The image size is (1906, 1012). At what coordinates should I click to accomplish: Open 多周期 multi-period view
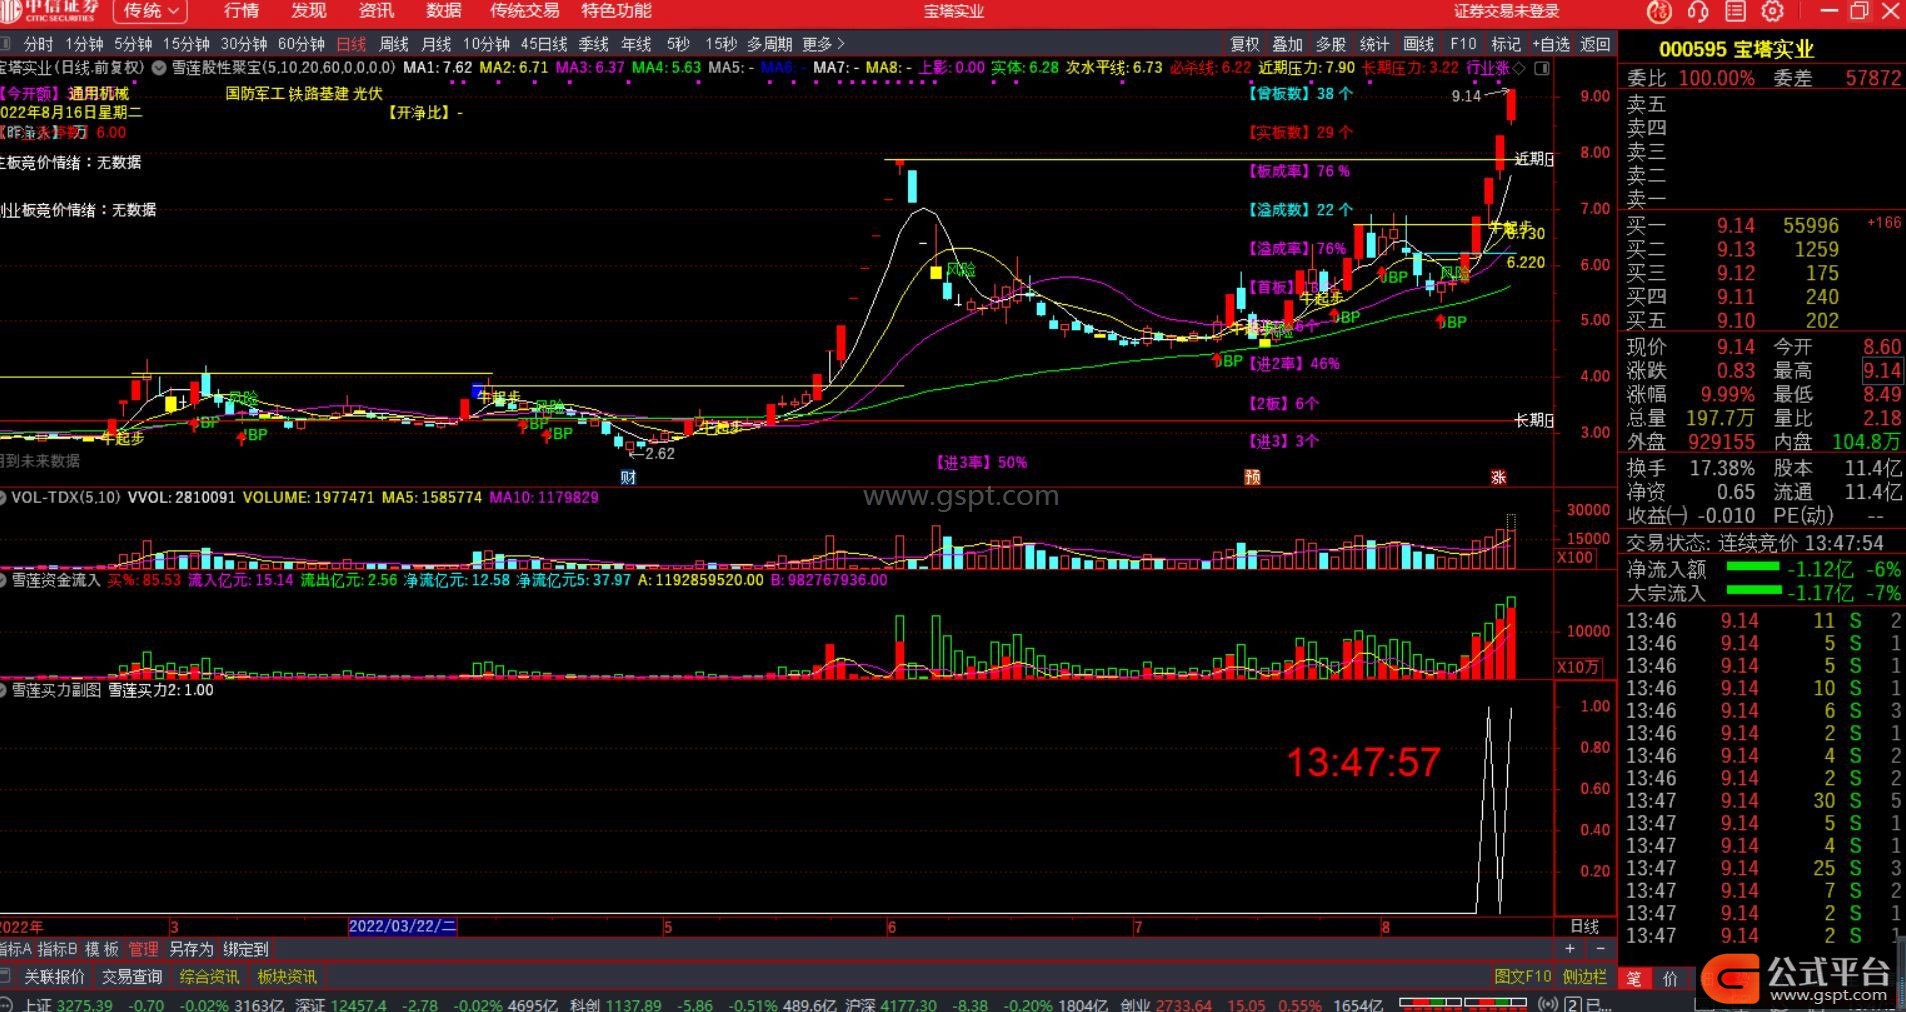tap(769, 44)
